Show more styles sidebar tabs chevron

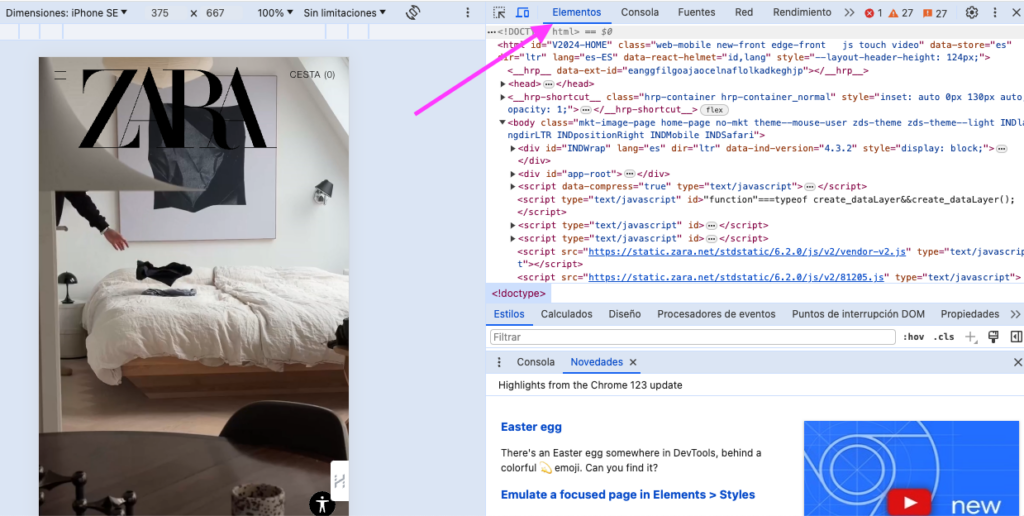1015,314
